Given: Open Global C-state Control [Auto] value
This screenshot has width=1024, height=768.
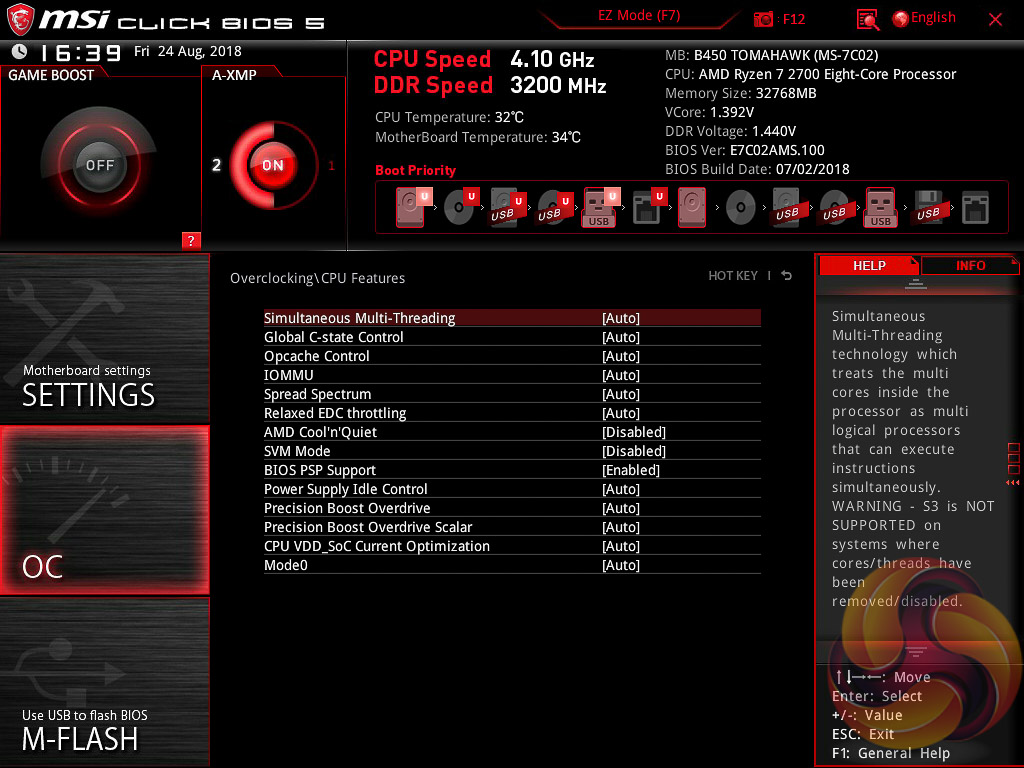Looking at the screenshot, I should pyautogui.click(x=620, y=337).
